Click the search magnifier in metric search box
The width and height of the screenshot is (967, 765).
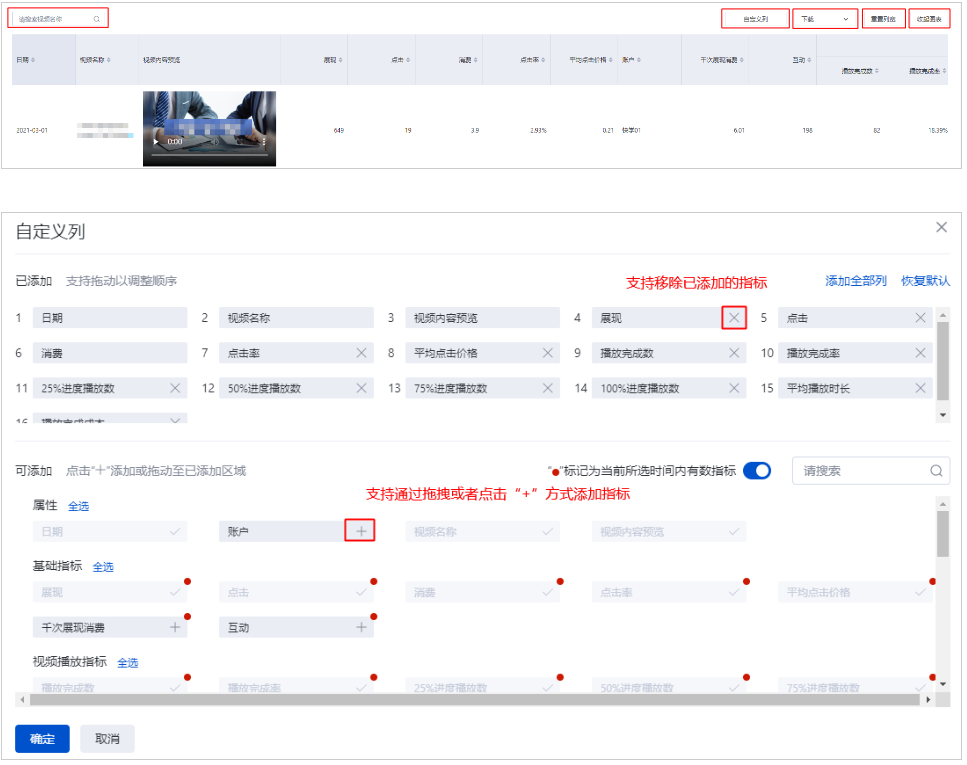pyautogui.click(x=935, y=471)
